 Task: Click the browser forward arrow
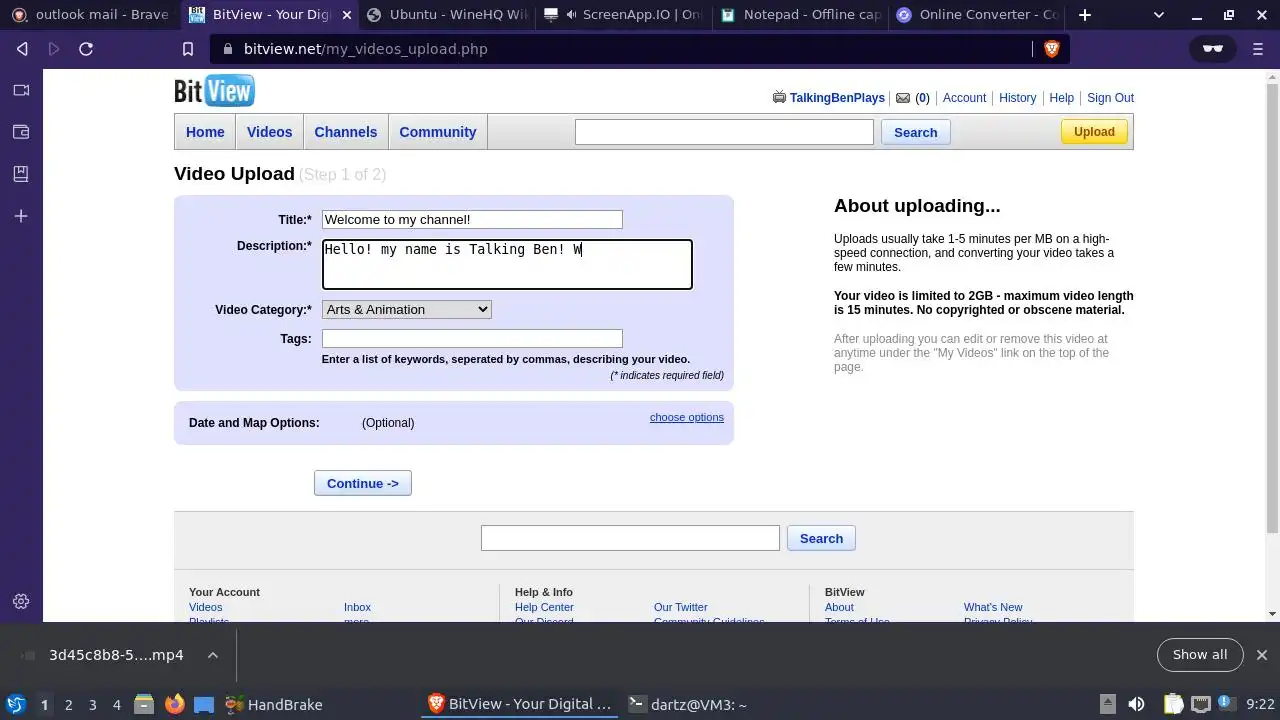[x=54, y=49]
